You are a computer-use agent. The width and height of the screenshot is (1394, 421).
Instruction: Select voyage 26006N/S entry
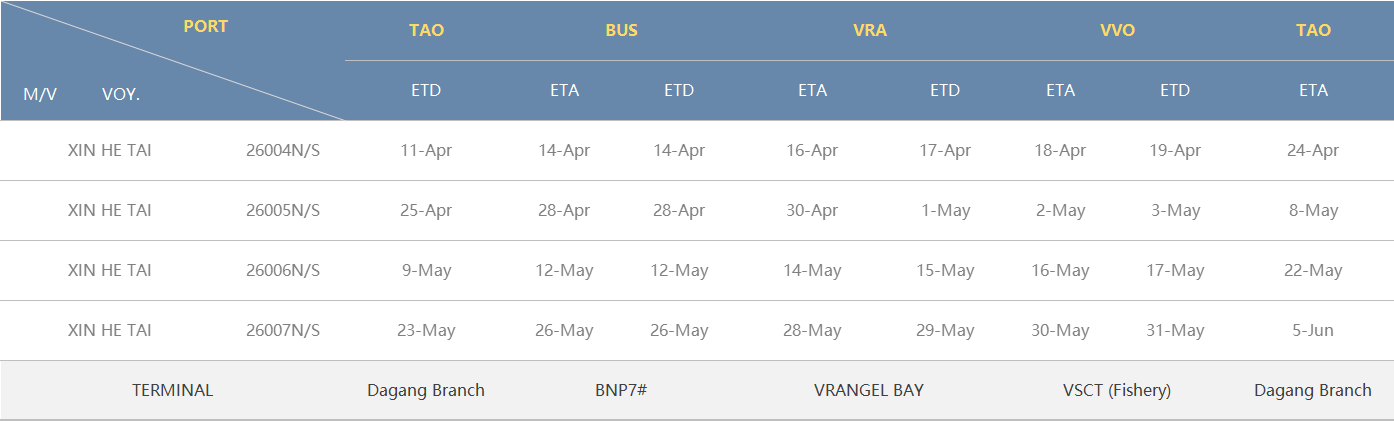(x=283, y=271)
